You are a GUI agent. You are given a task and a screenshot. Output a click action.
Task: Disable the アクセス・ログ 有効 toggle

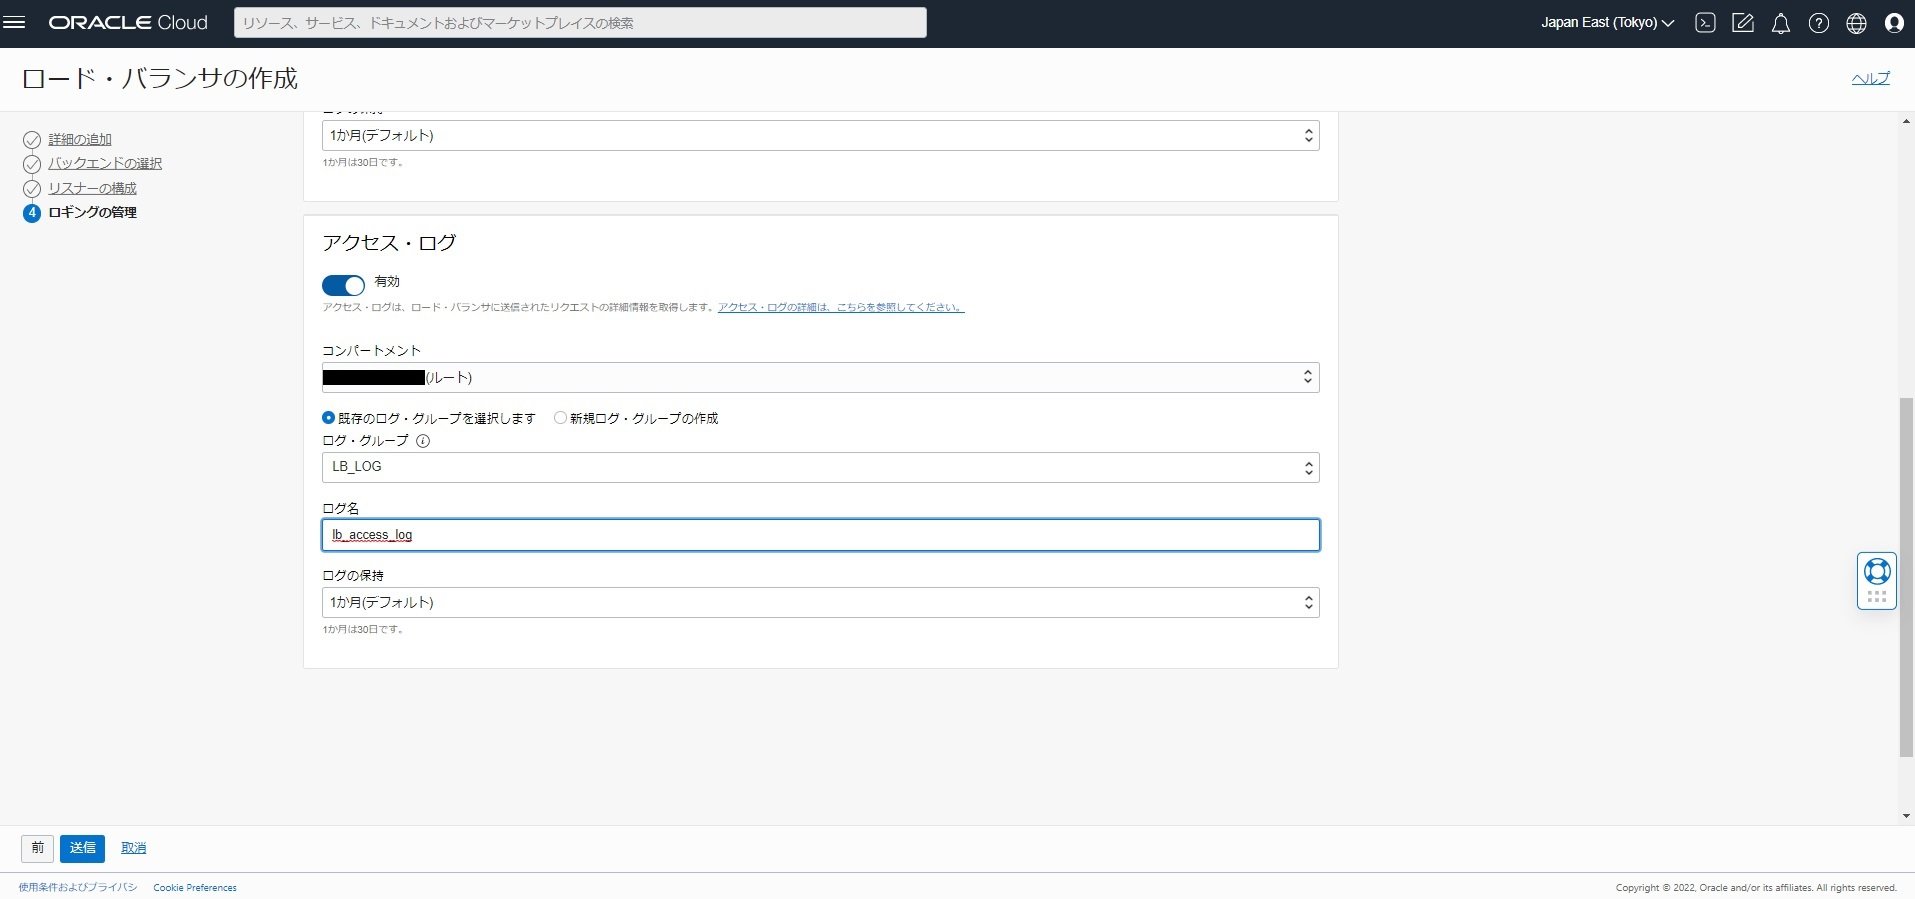pyautogui.click(x=343, y=285)
